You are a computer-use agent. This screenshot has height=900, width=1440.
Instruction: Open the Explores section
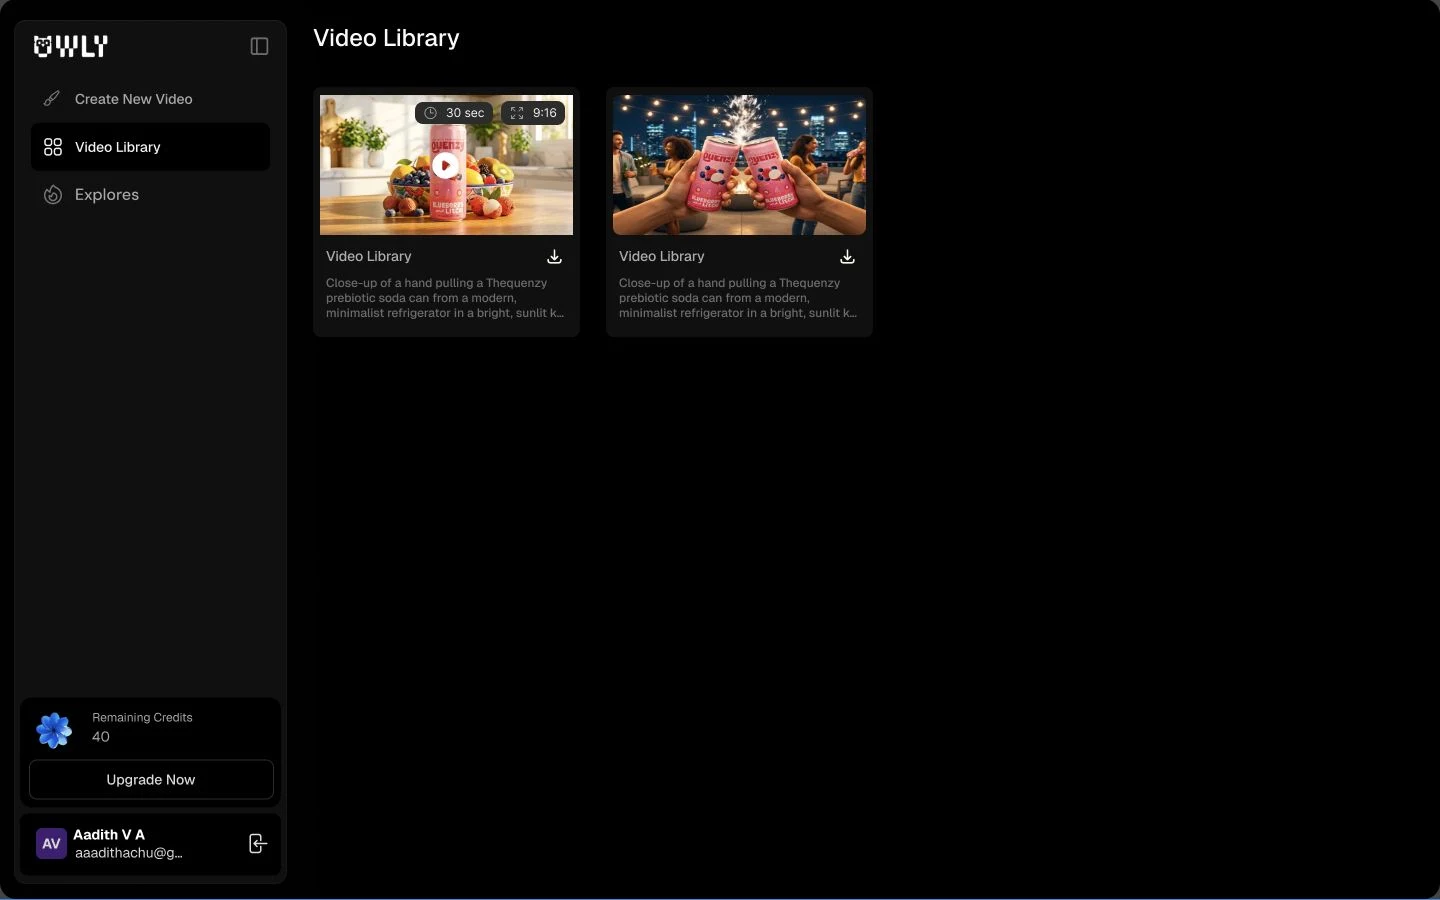click(x=150, y=195)
